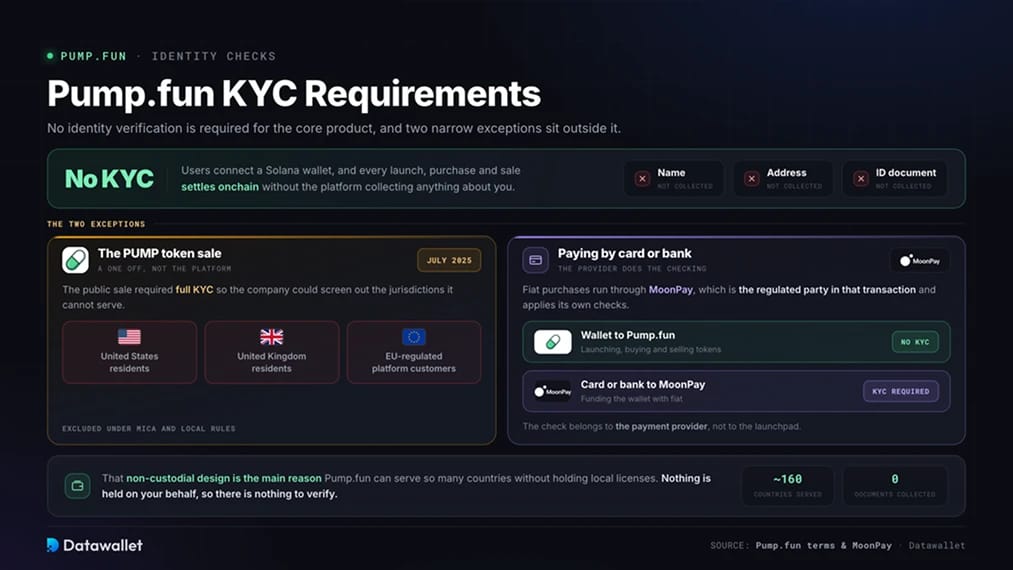Viewport: 1013px width, 570px height.
Task: Click the regulated party in that transaction
Action: coord(827,290)
